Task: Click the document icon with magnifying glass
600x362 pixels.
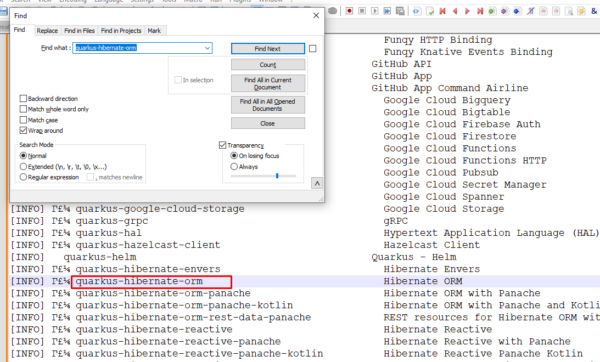Action: [x=569, y=11]
